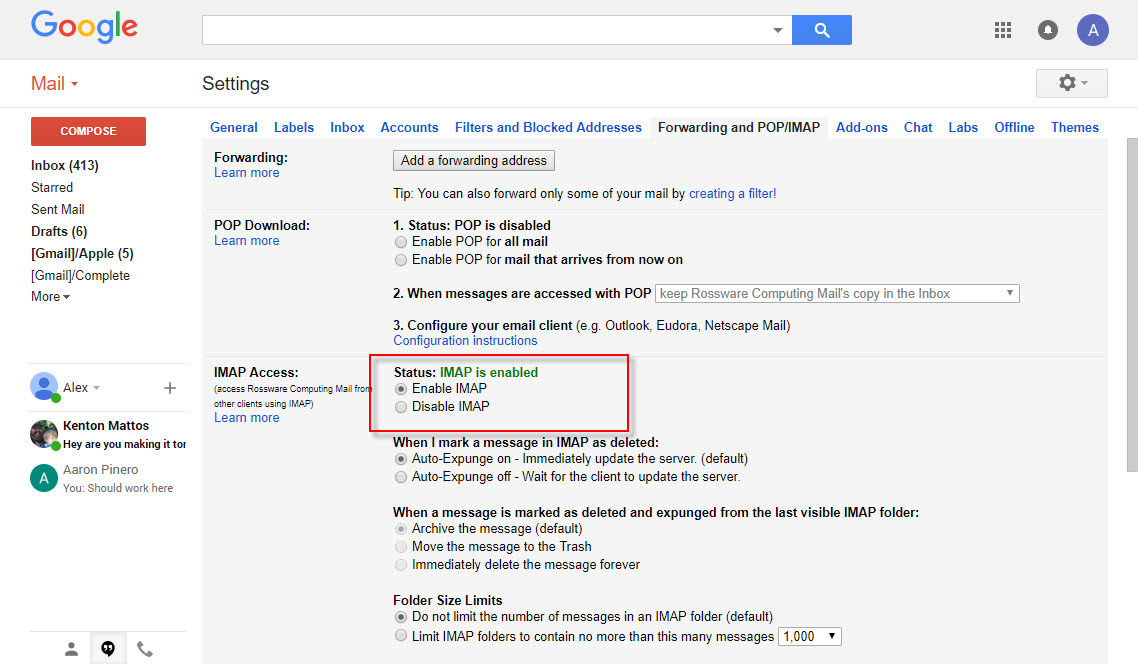
Task: Select Auto-Expunge off option
Action: point(402,478)
